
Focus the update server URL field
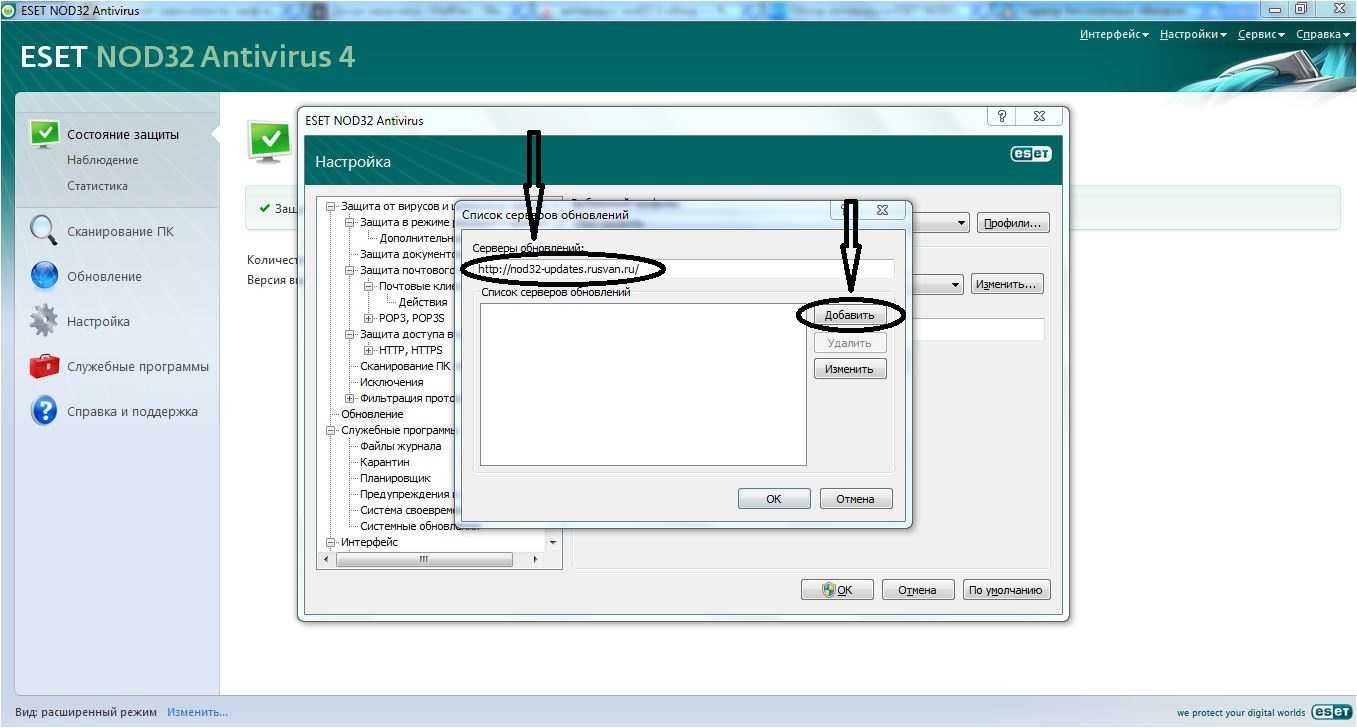coord(683,269)
